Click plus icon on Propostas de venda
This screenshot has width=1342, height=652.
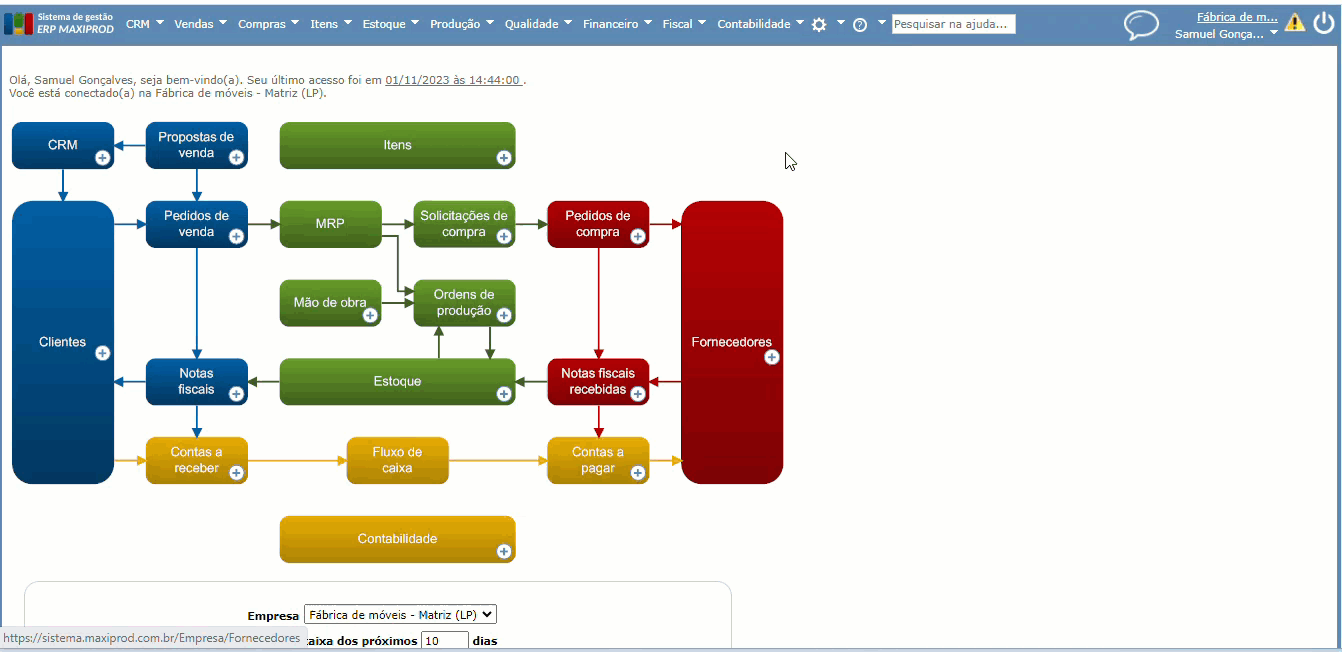tap(237, 158)
